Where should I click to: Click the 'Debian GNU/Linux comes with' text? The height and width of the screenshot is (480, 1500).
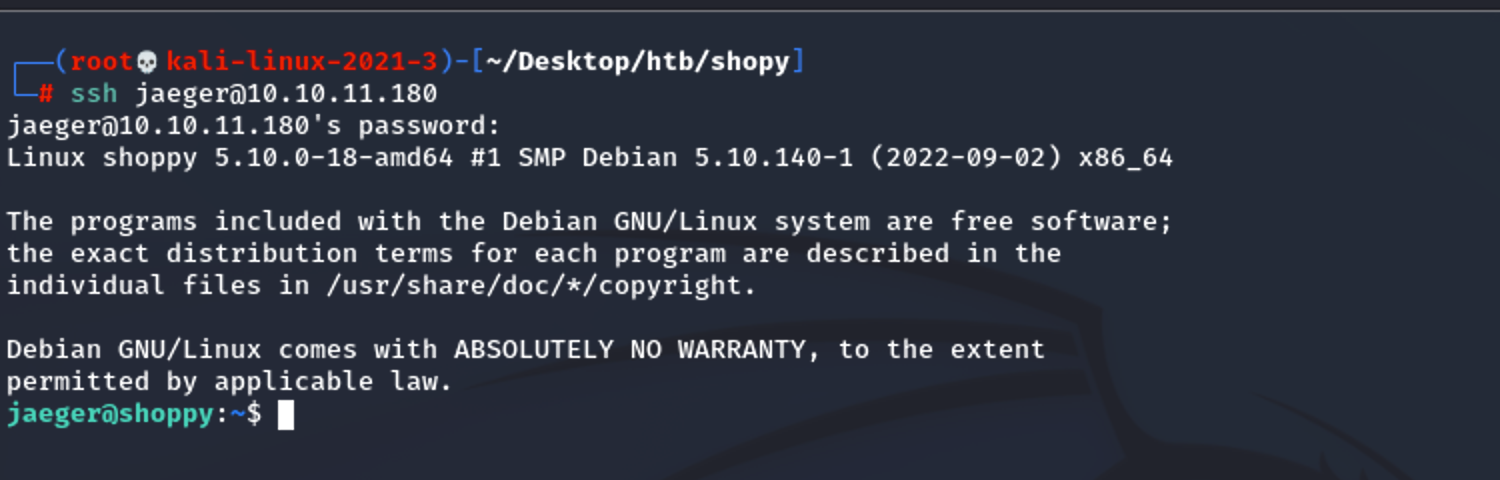pos(222,350)
